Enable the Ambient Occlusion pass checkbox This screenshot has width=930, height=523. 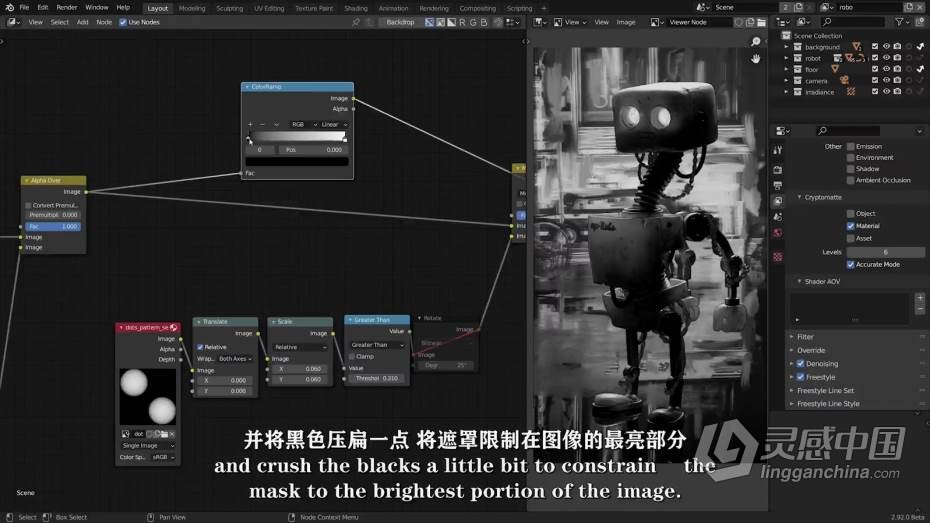pos(851,180)
